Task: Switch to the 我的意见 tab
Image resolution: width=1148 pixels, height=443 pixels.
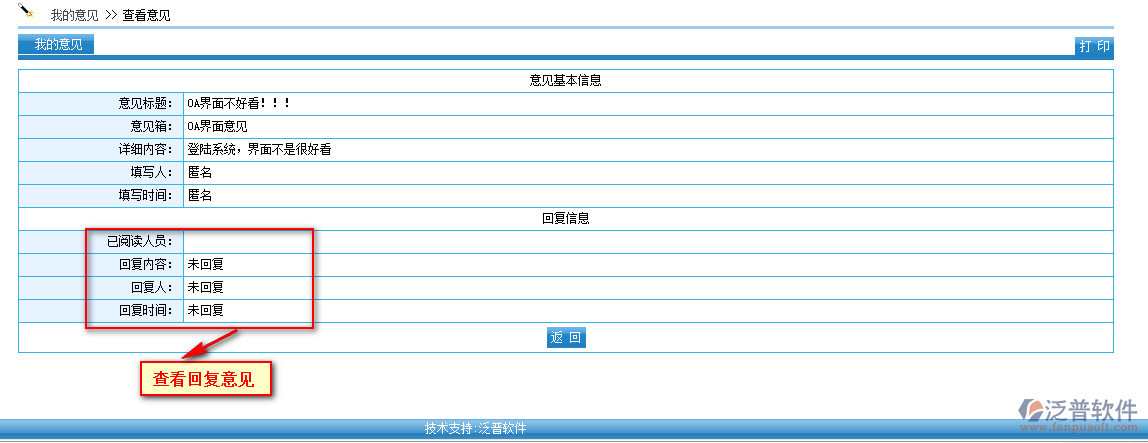Action: pyautogui.click(x=56, y=45)
